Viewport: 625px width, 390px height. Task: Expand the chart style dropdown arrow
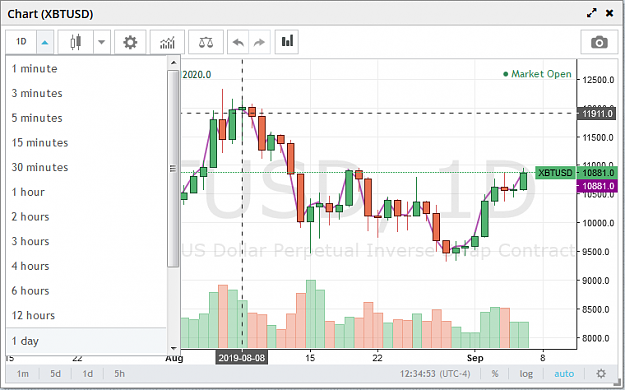102,42
